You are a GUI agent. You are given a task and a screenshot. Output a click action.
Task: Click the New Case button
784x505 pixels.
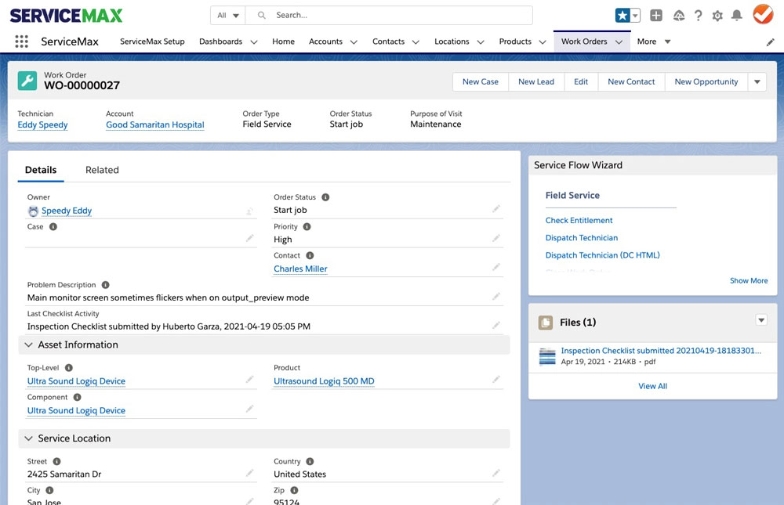(480, 82)
